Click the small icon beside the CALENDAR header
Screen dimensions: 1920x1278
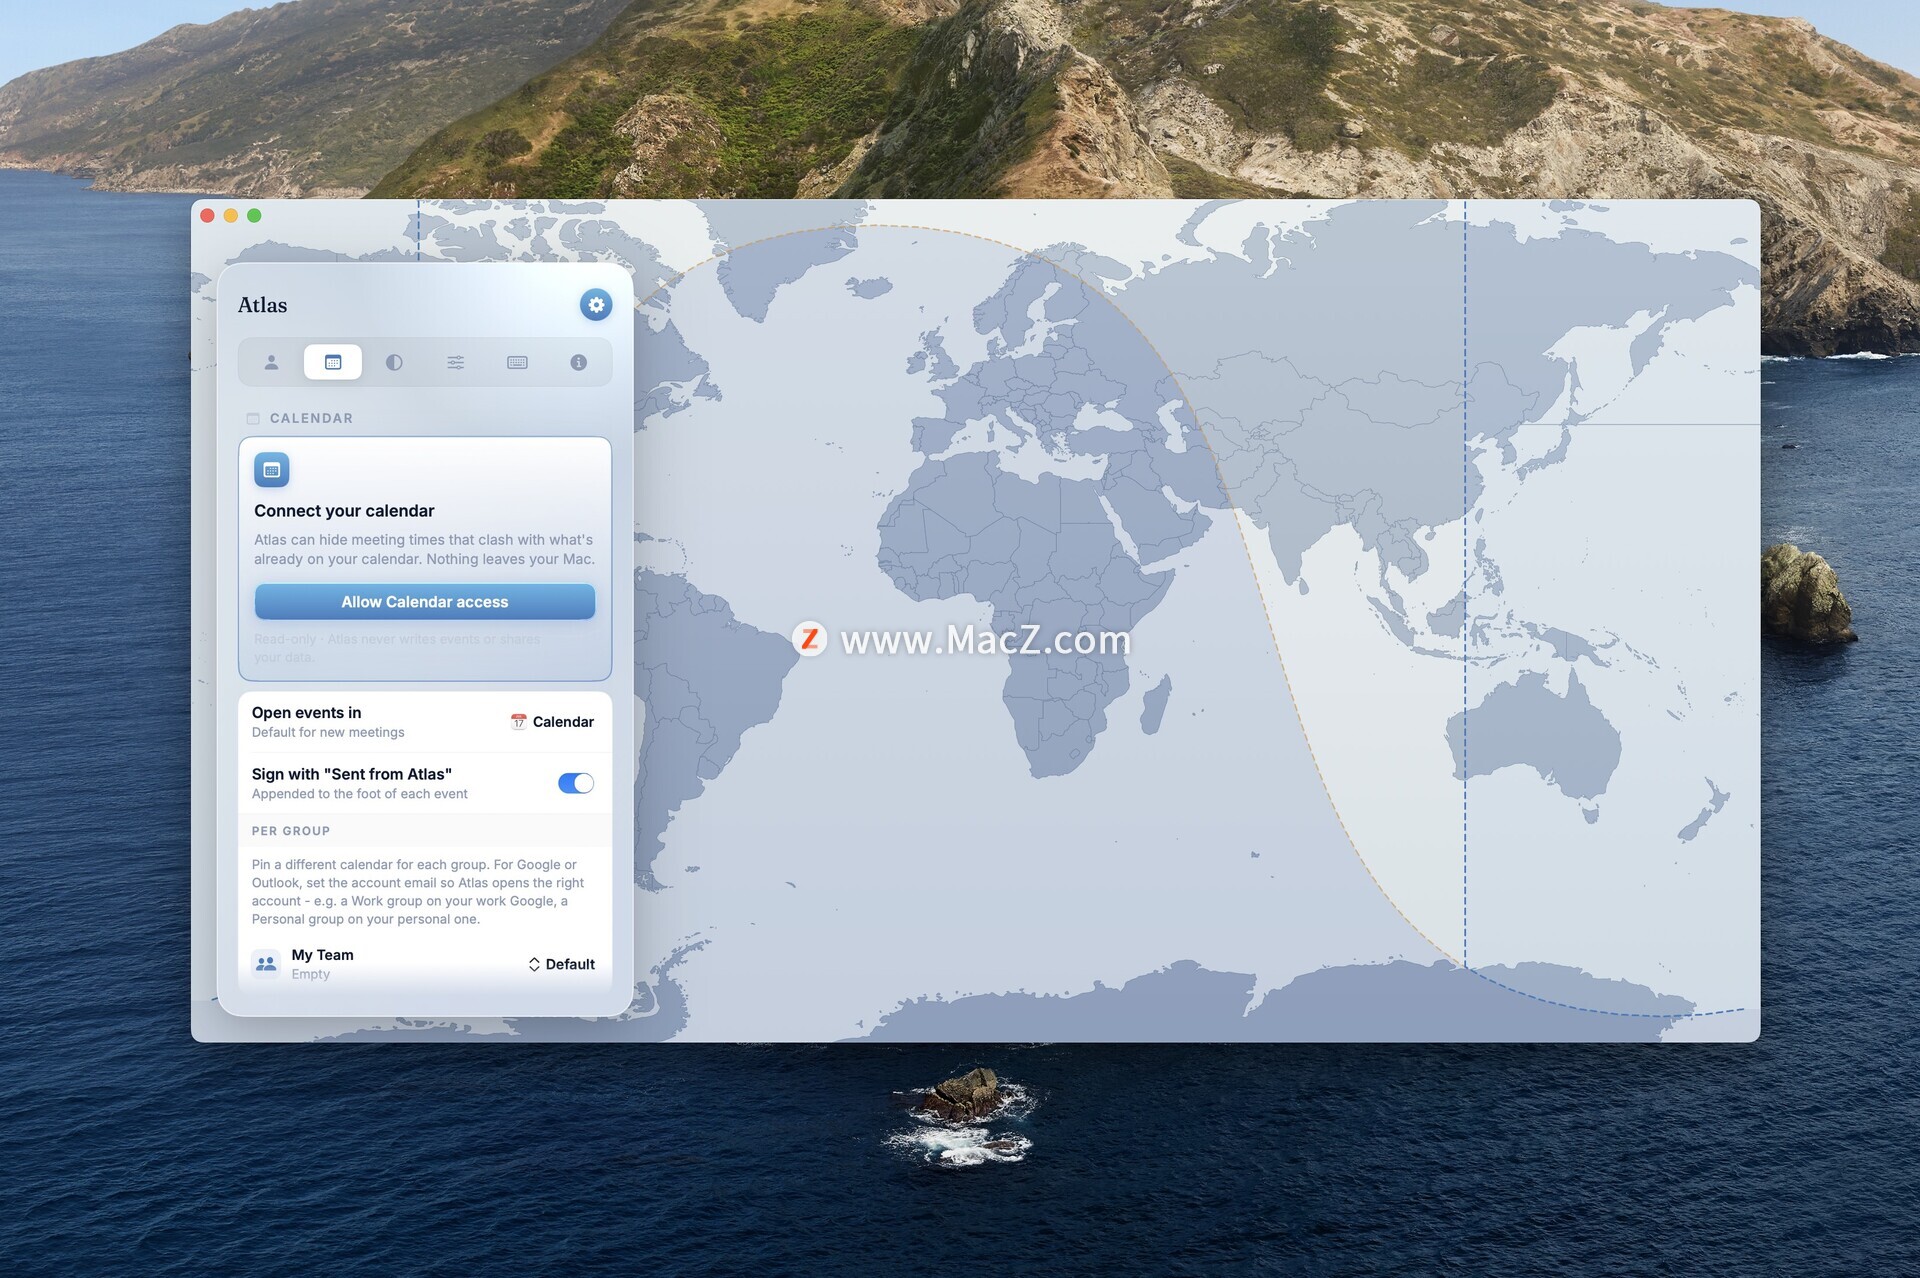[253, 418]
